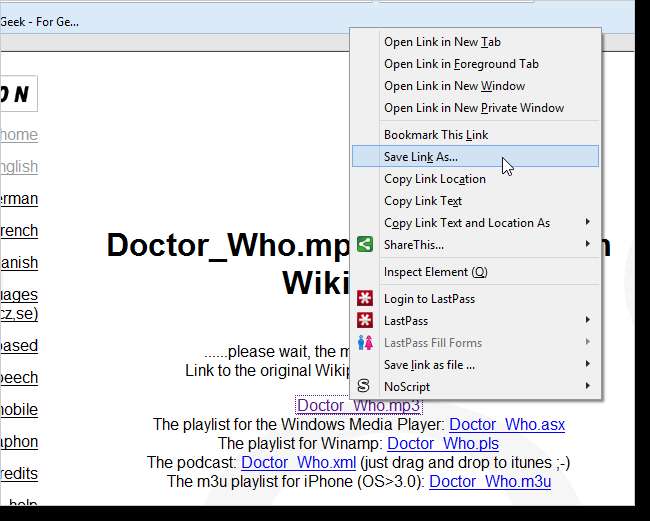Select Open Link in New Window
This screenshot has width=650, height=521.
pyautogui.click(x=475, y=86)
